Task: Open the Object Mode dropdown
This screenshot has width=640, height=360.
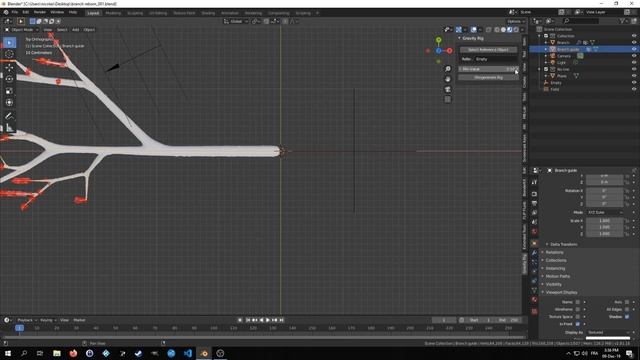Action: (x=22, y=30)
